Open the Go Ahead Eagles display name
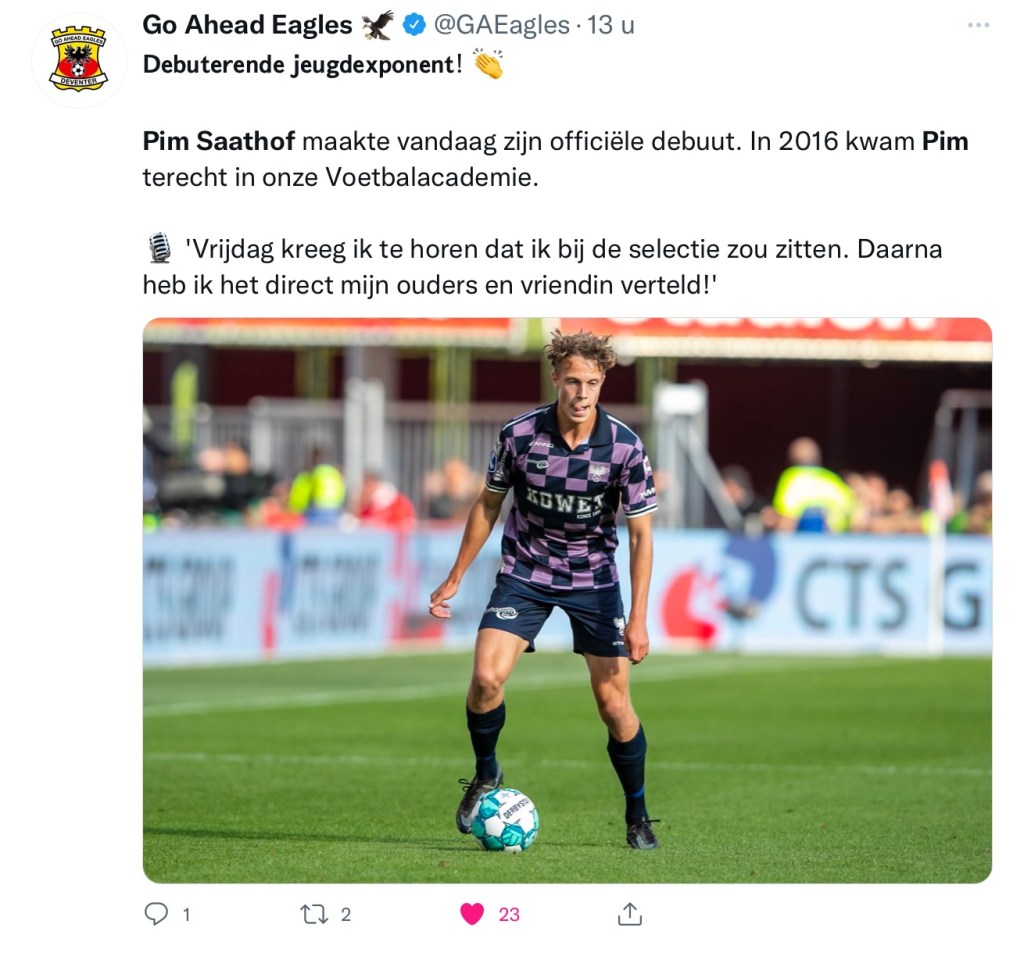The height and width of the screenshot is (967, 1024). 247,25
